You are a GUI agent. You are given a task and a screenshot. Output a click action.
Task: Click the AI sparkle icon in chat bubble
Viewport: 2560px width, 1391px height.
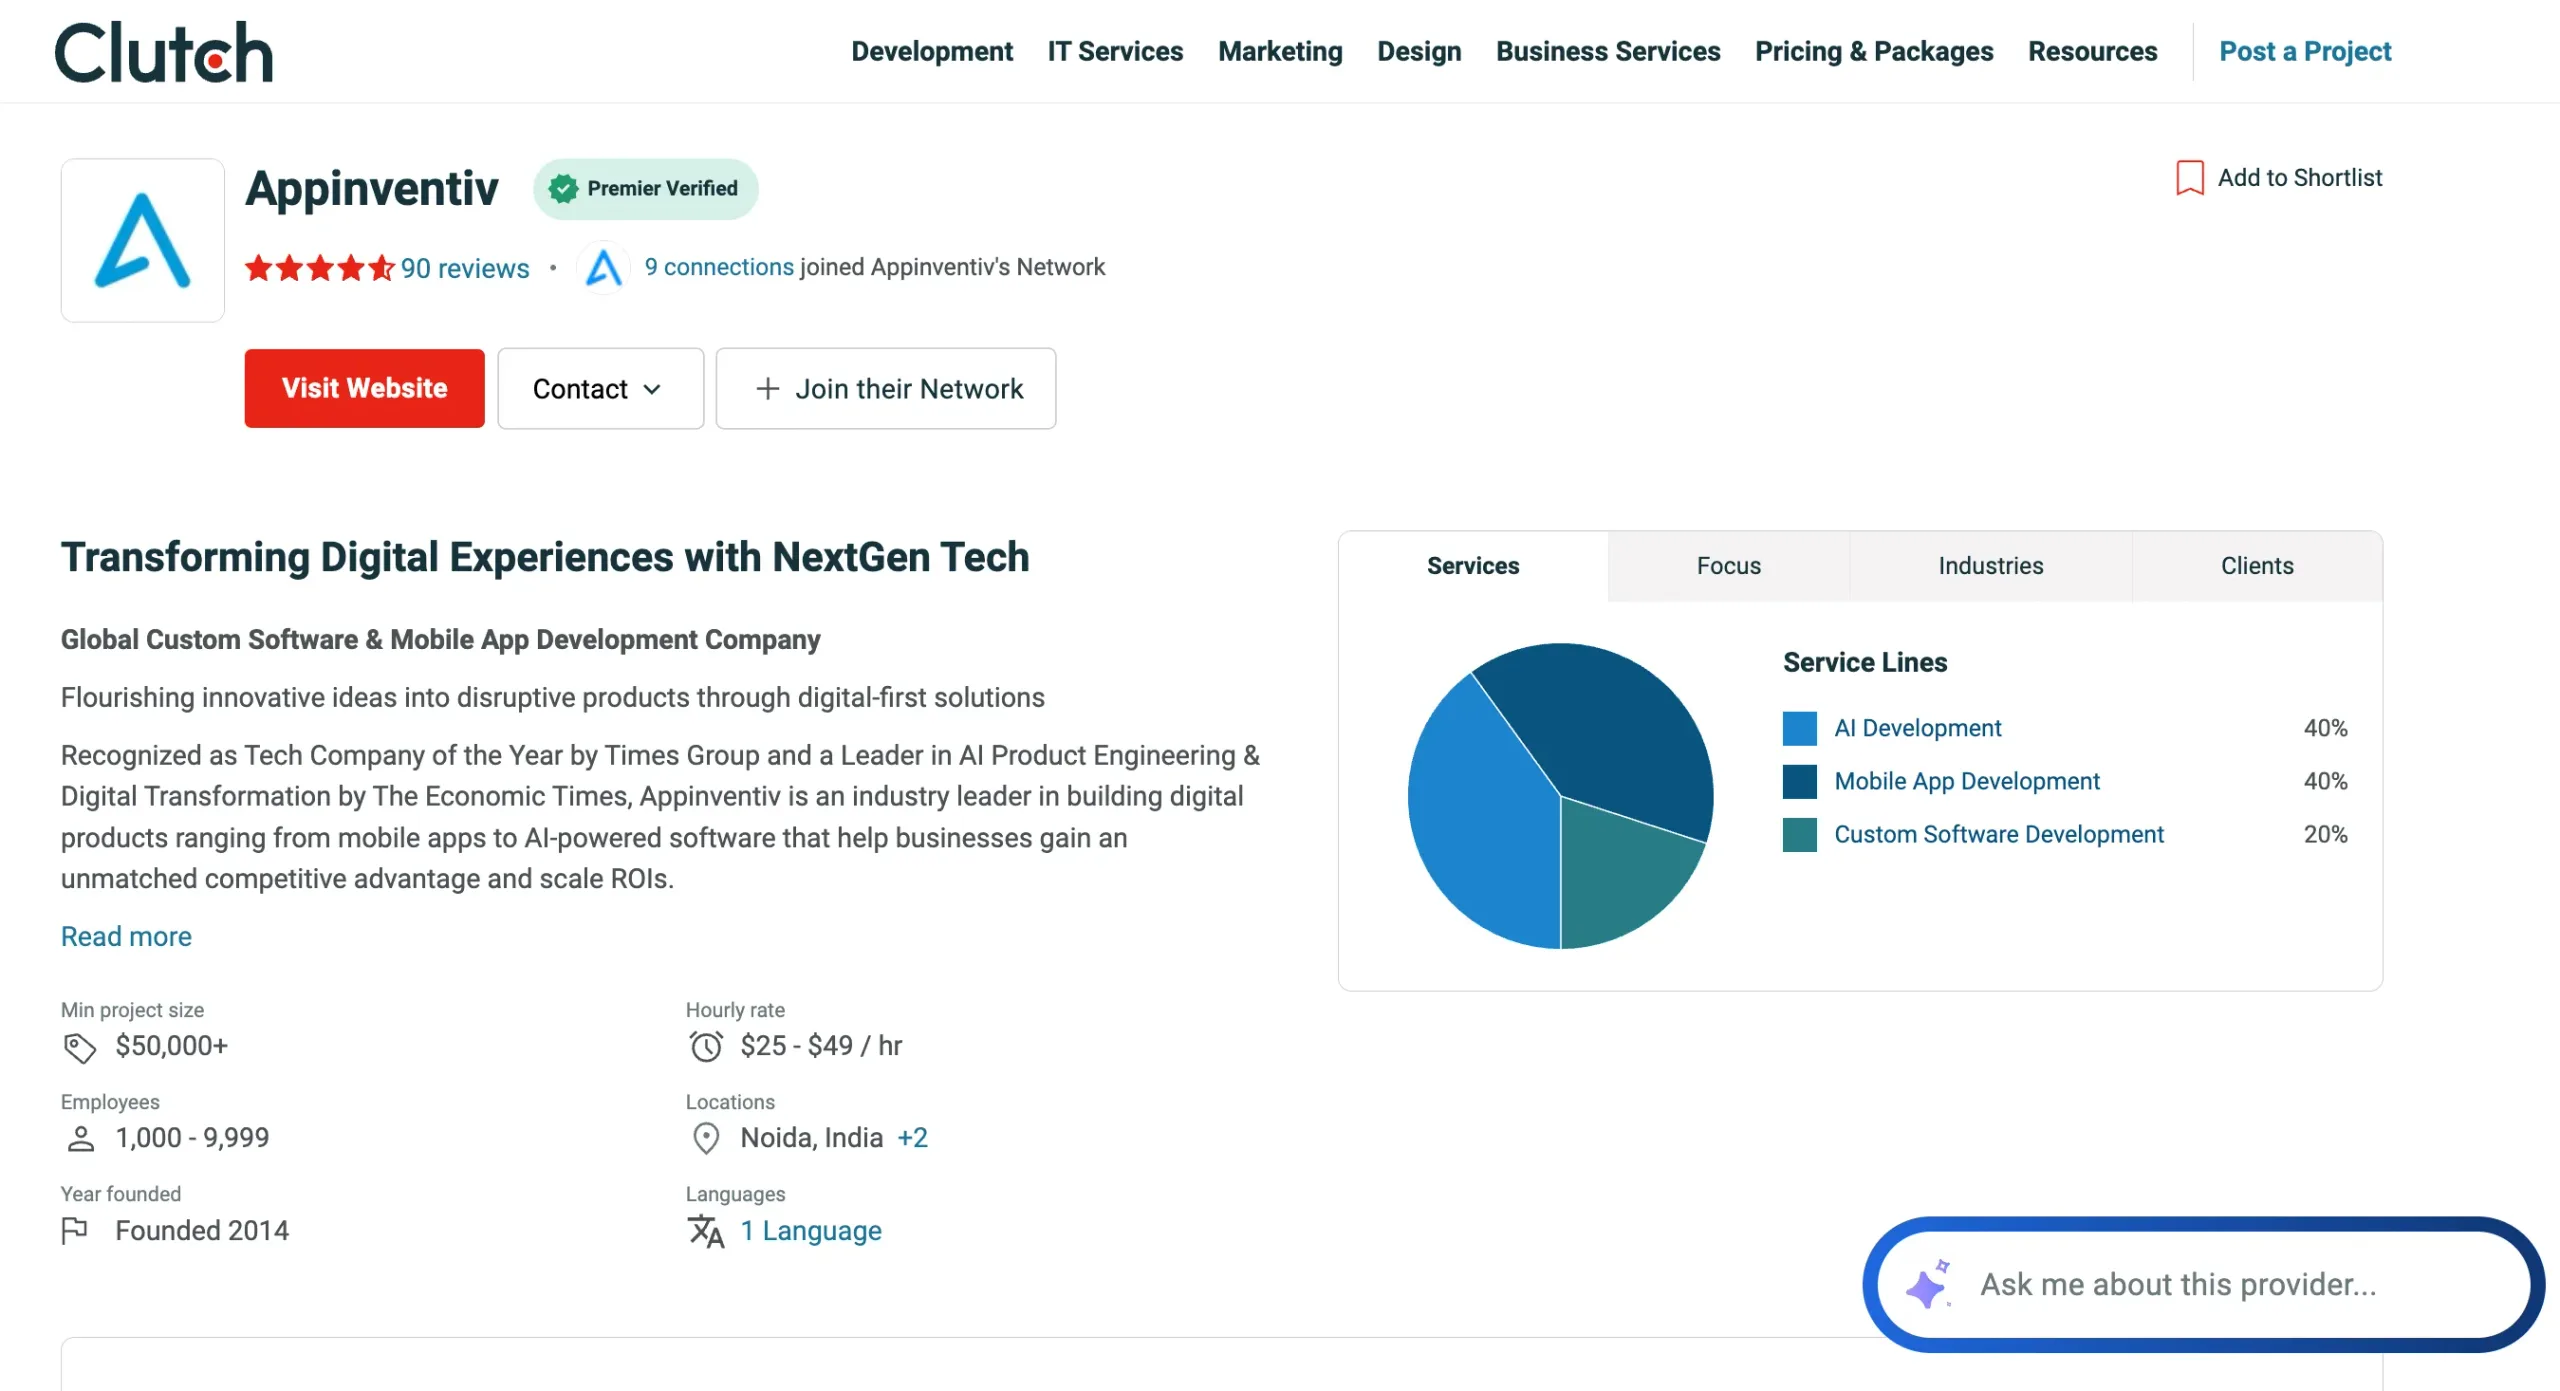pos(1929,1285)
